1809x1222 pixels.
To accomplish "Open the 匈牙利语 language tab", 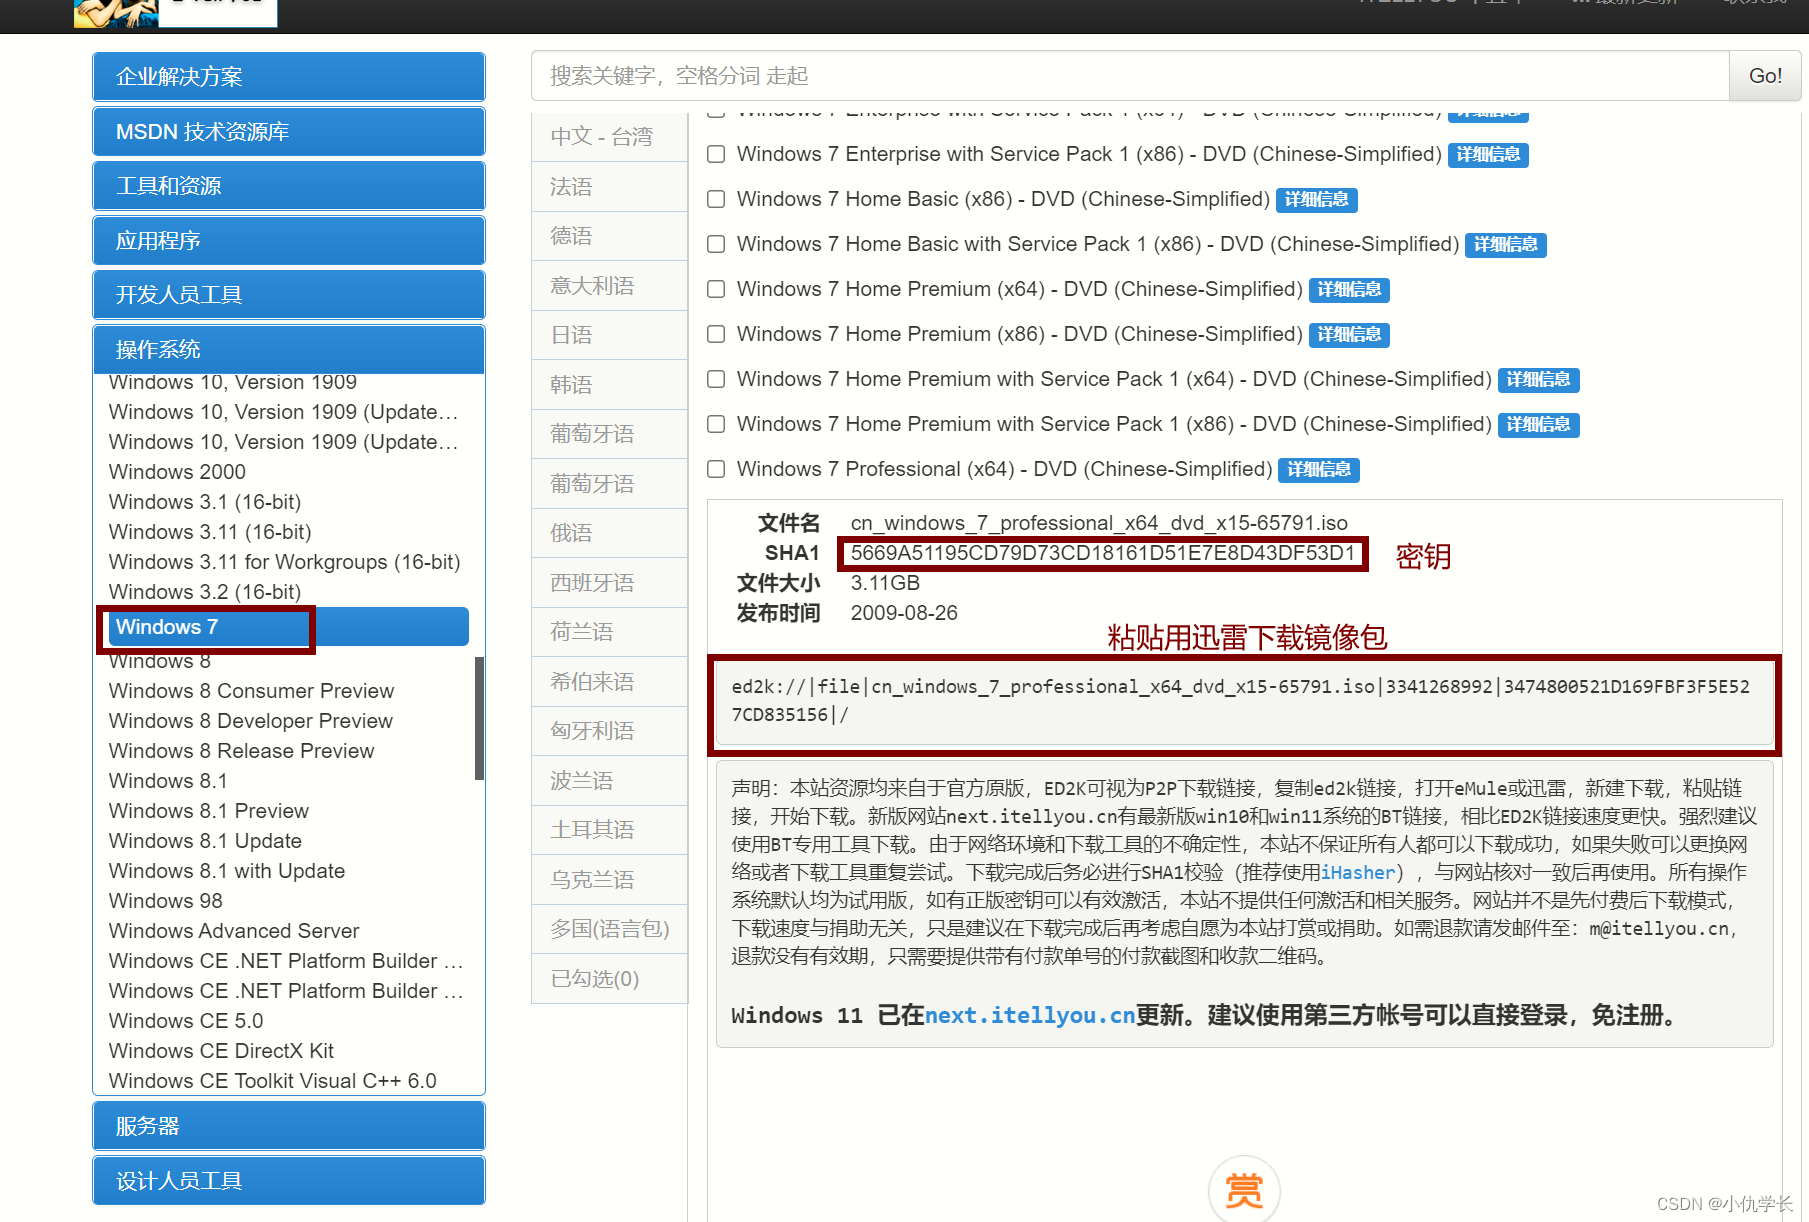I will pos(609,731).
